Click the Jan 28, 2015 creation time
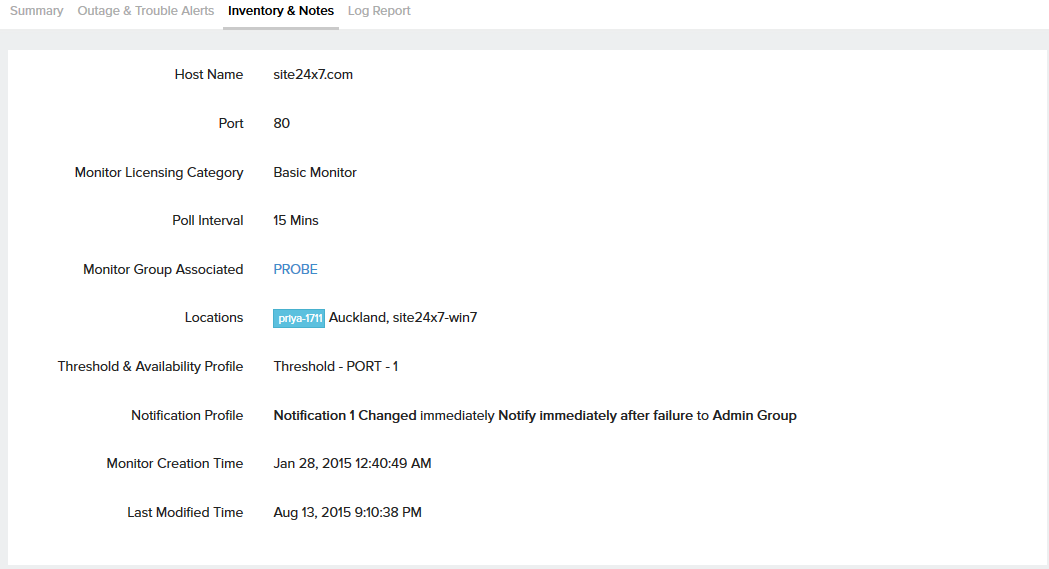Image resolution: width=1049 pixels, height=569 pixels. coord(352,463)
